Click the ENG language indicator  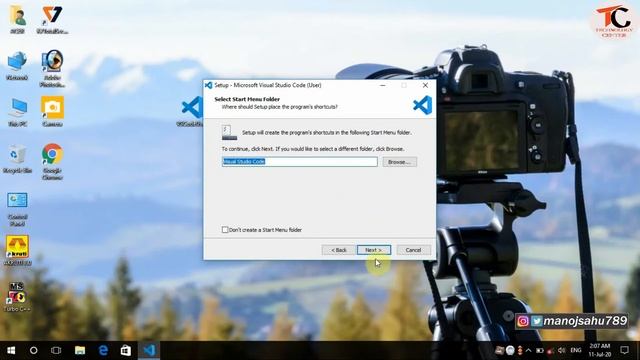click(576, 350)
